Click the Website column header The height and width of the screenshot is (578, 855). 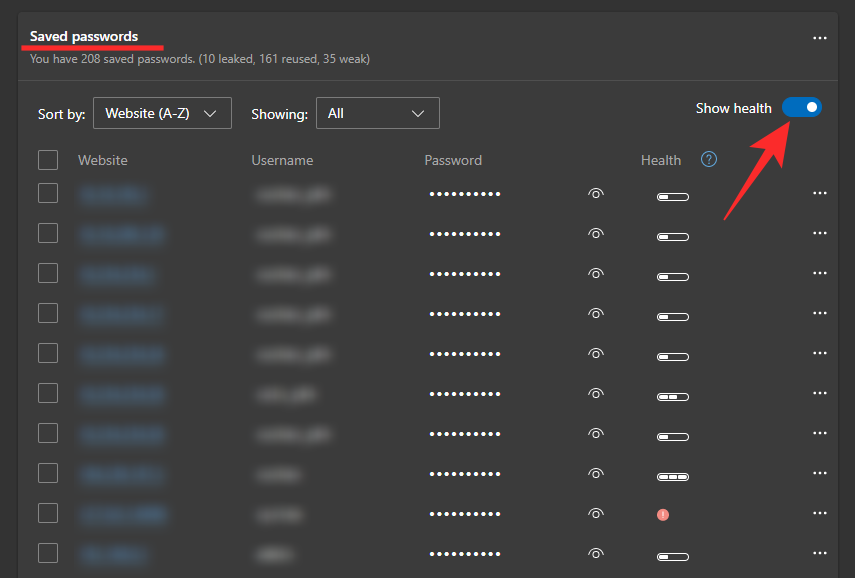click(x=103, y=160)
